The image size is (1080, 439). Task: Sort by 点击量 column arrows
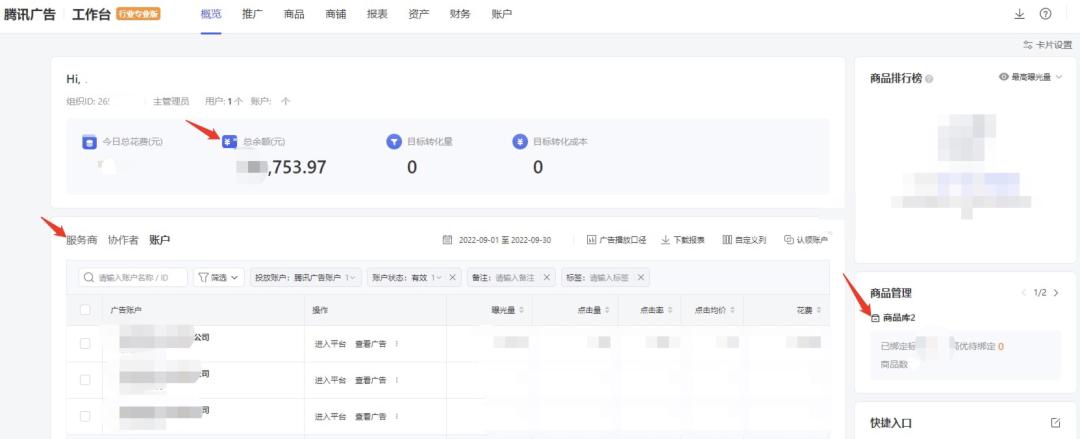click(x=607, y=311)
